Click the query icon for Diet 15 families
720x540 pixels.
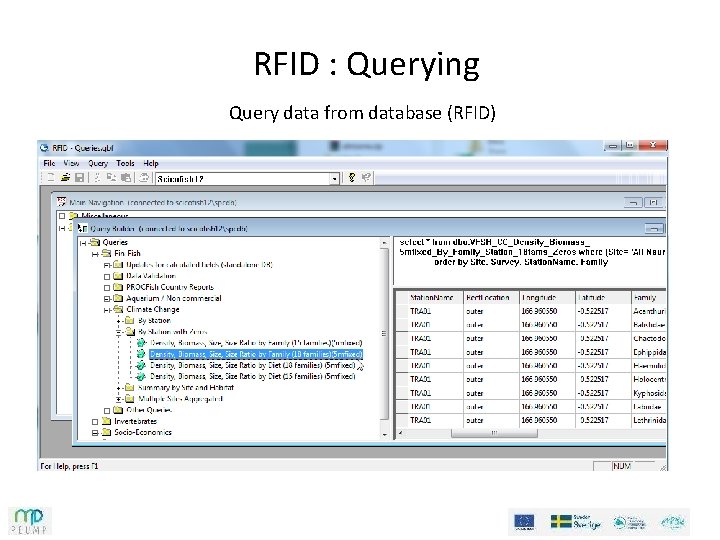(141, 376)
